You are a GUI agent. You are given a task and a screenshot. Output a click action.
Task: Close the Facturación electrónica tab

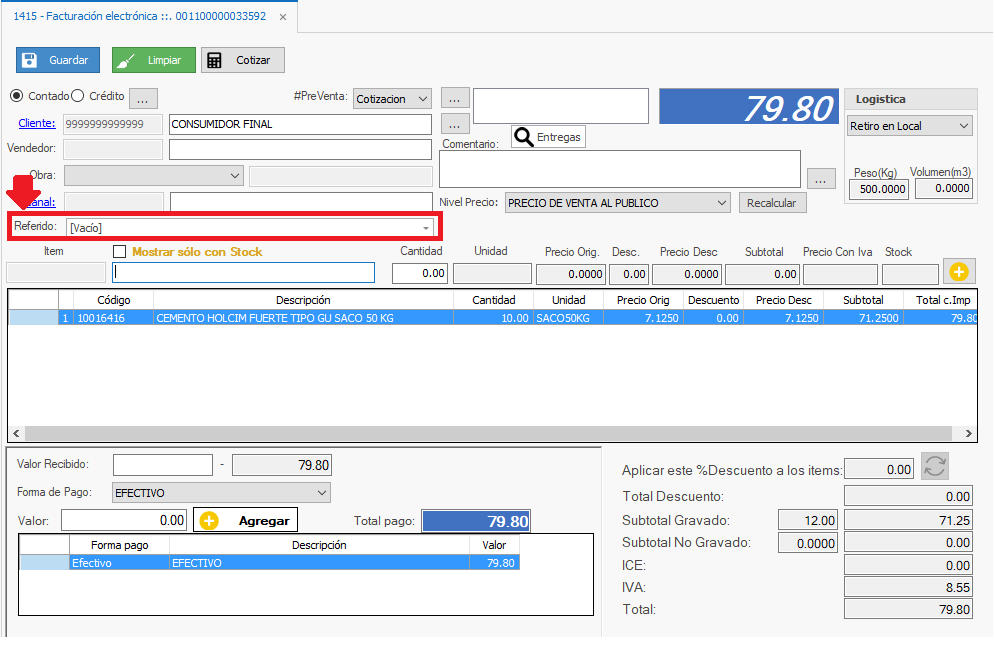283,17
